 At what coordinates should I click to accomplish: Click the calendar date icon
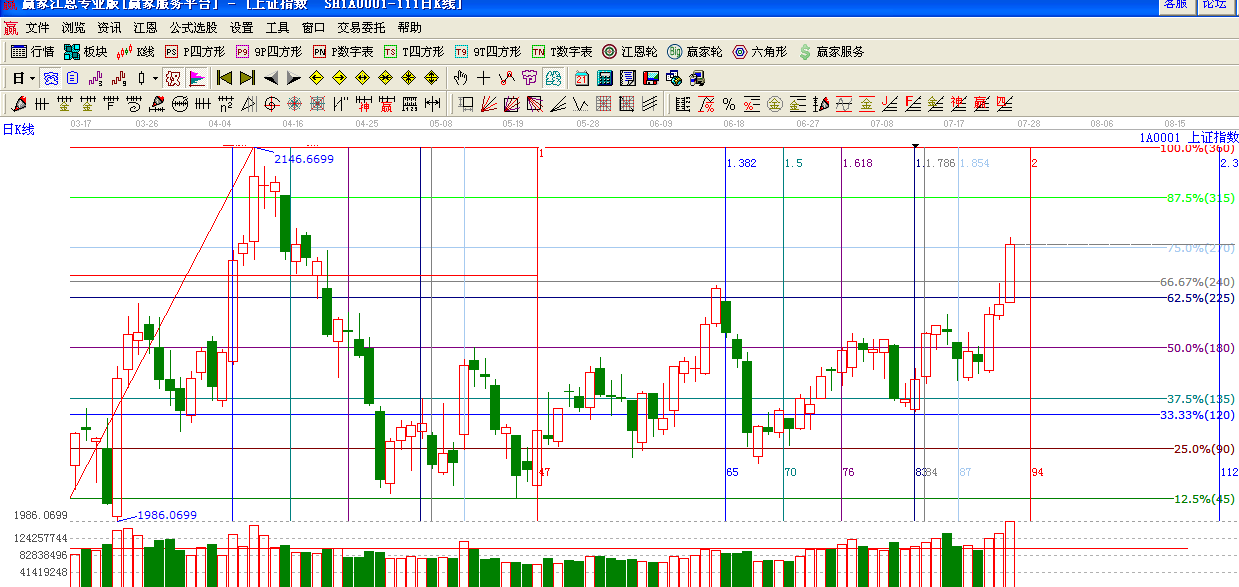582,78
